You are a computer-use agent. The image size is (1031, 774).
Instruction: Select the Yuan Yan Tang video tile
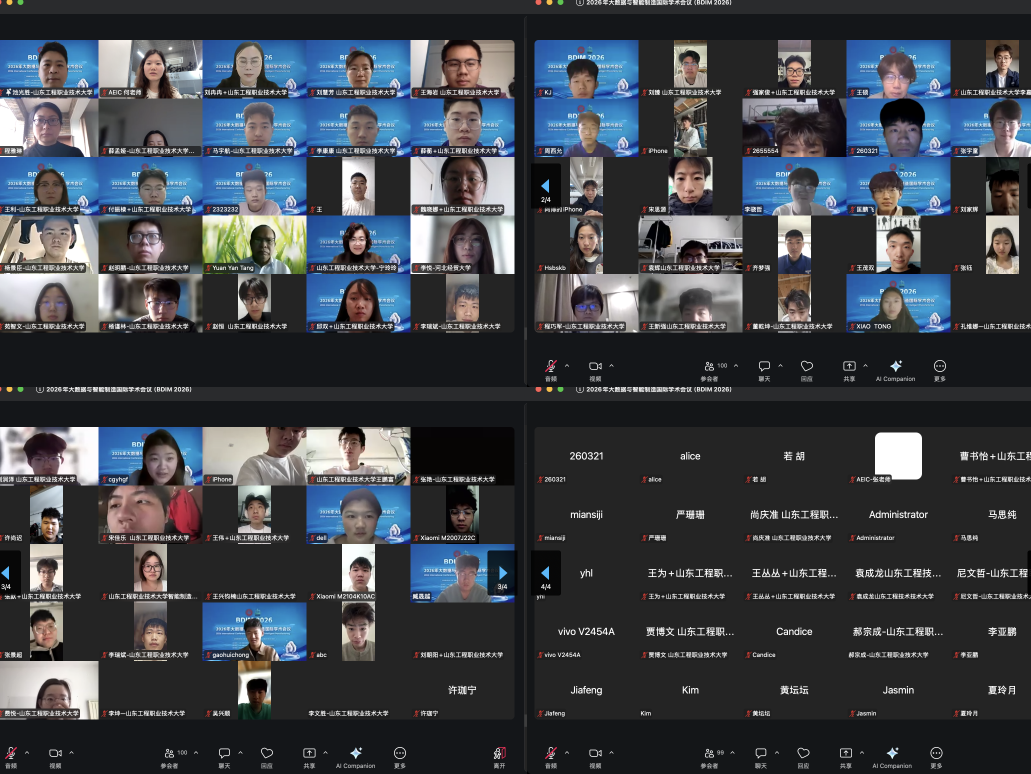(x=254, y=245)
